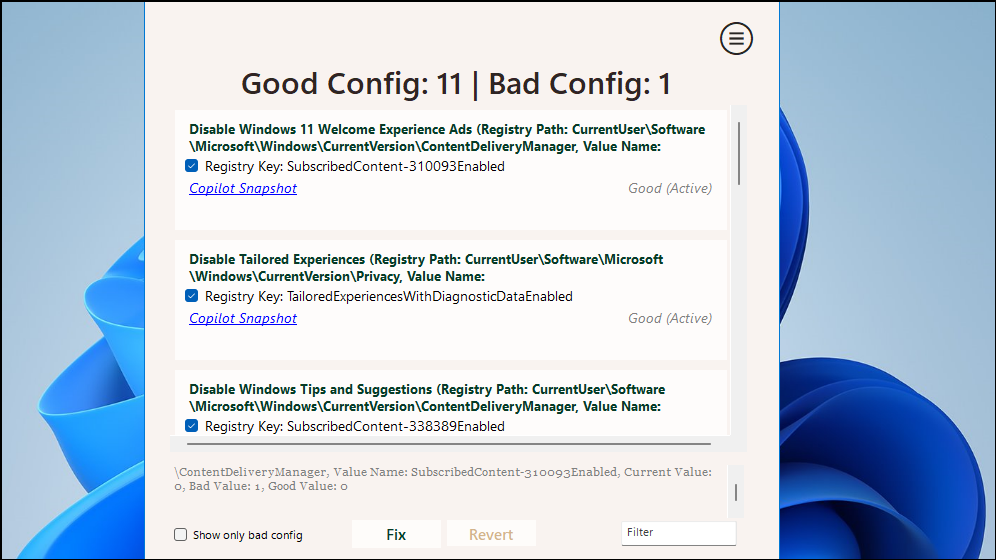
Task: Click the Fix button
Action: point(396,534)
